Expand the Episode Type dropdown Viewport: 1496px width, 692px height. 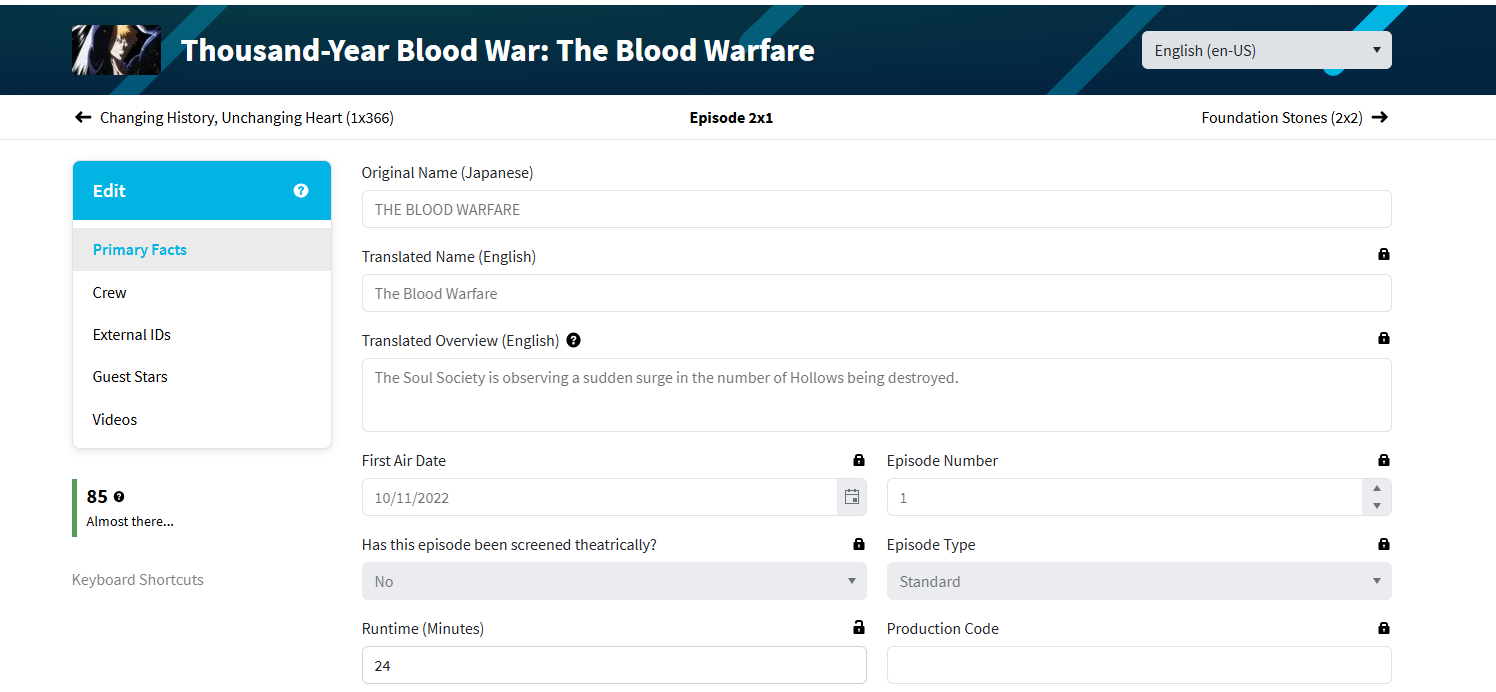1138,581
